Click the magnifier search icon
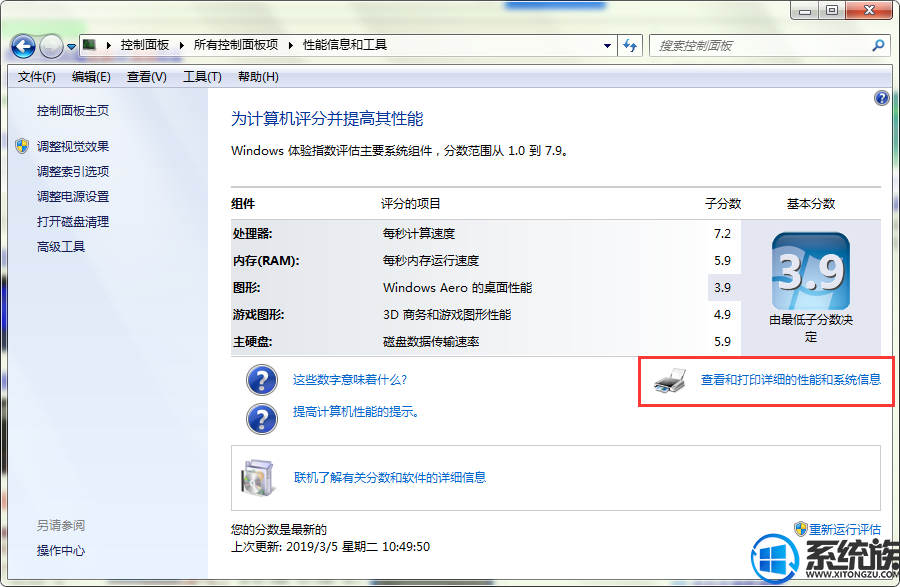 pyautogui.click(x=878, y=45)
